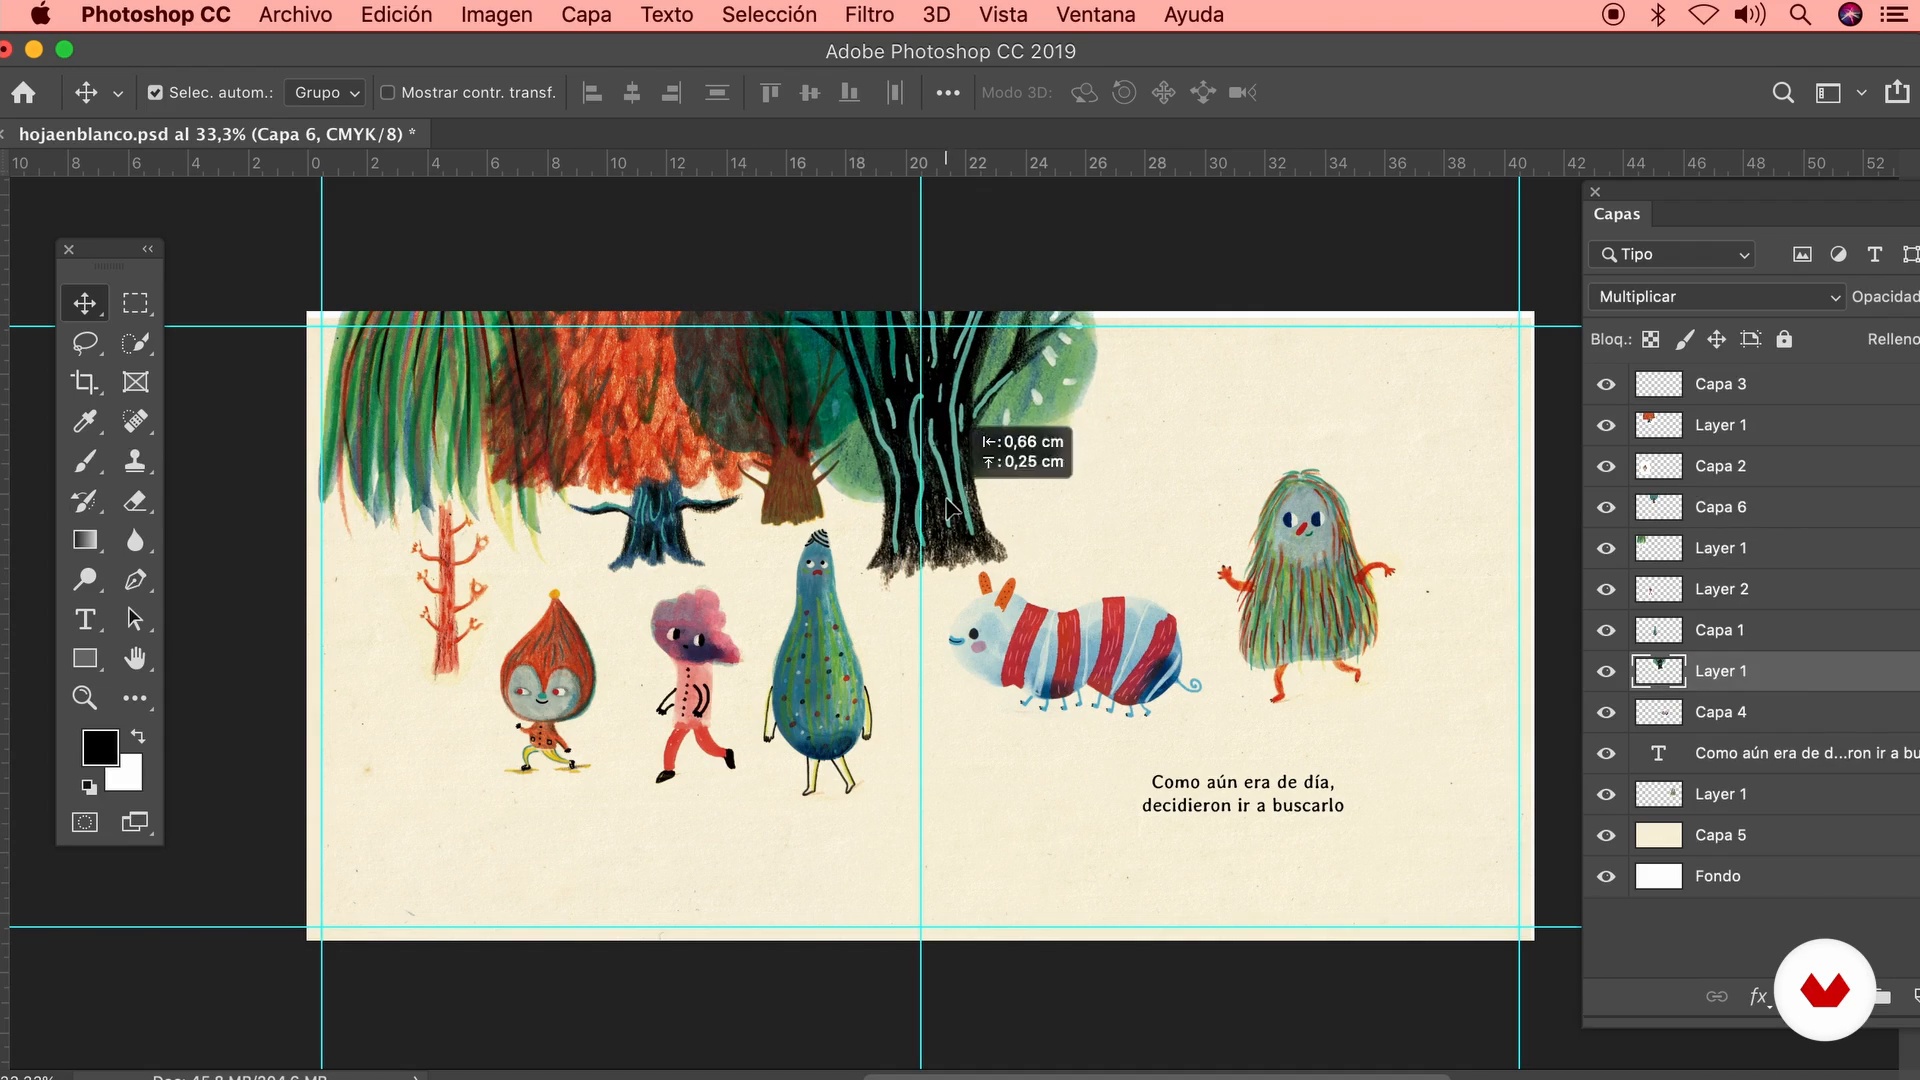Hide the Fondo layer
This screenshot has width=1920, height=1080.
point(1606,876)
